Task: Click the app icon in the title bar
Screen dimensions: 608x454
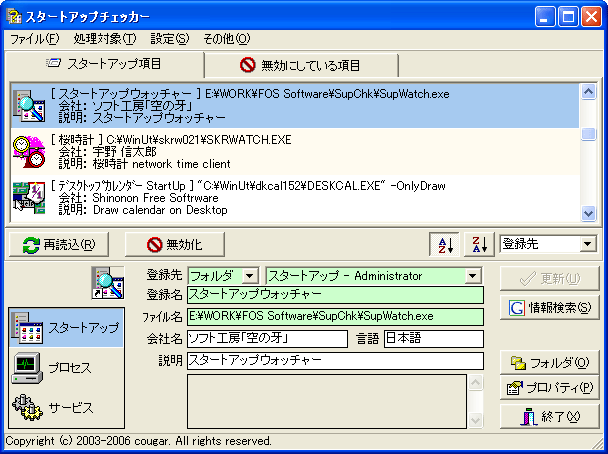Action: click(x=14, y=16)
